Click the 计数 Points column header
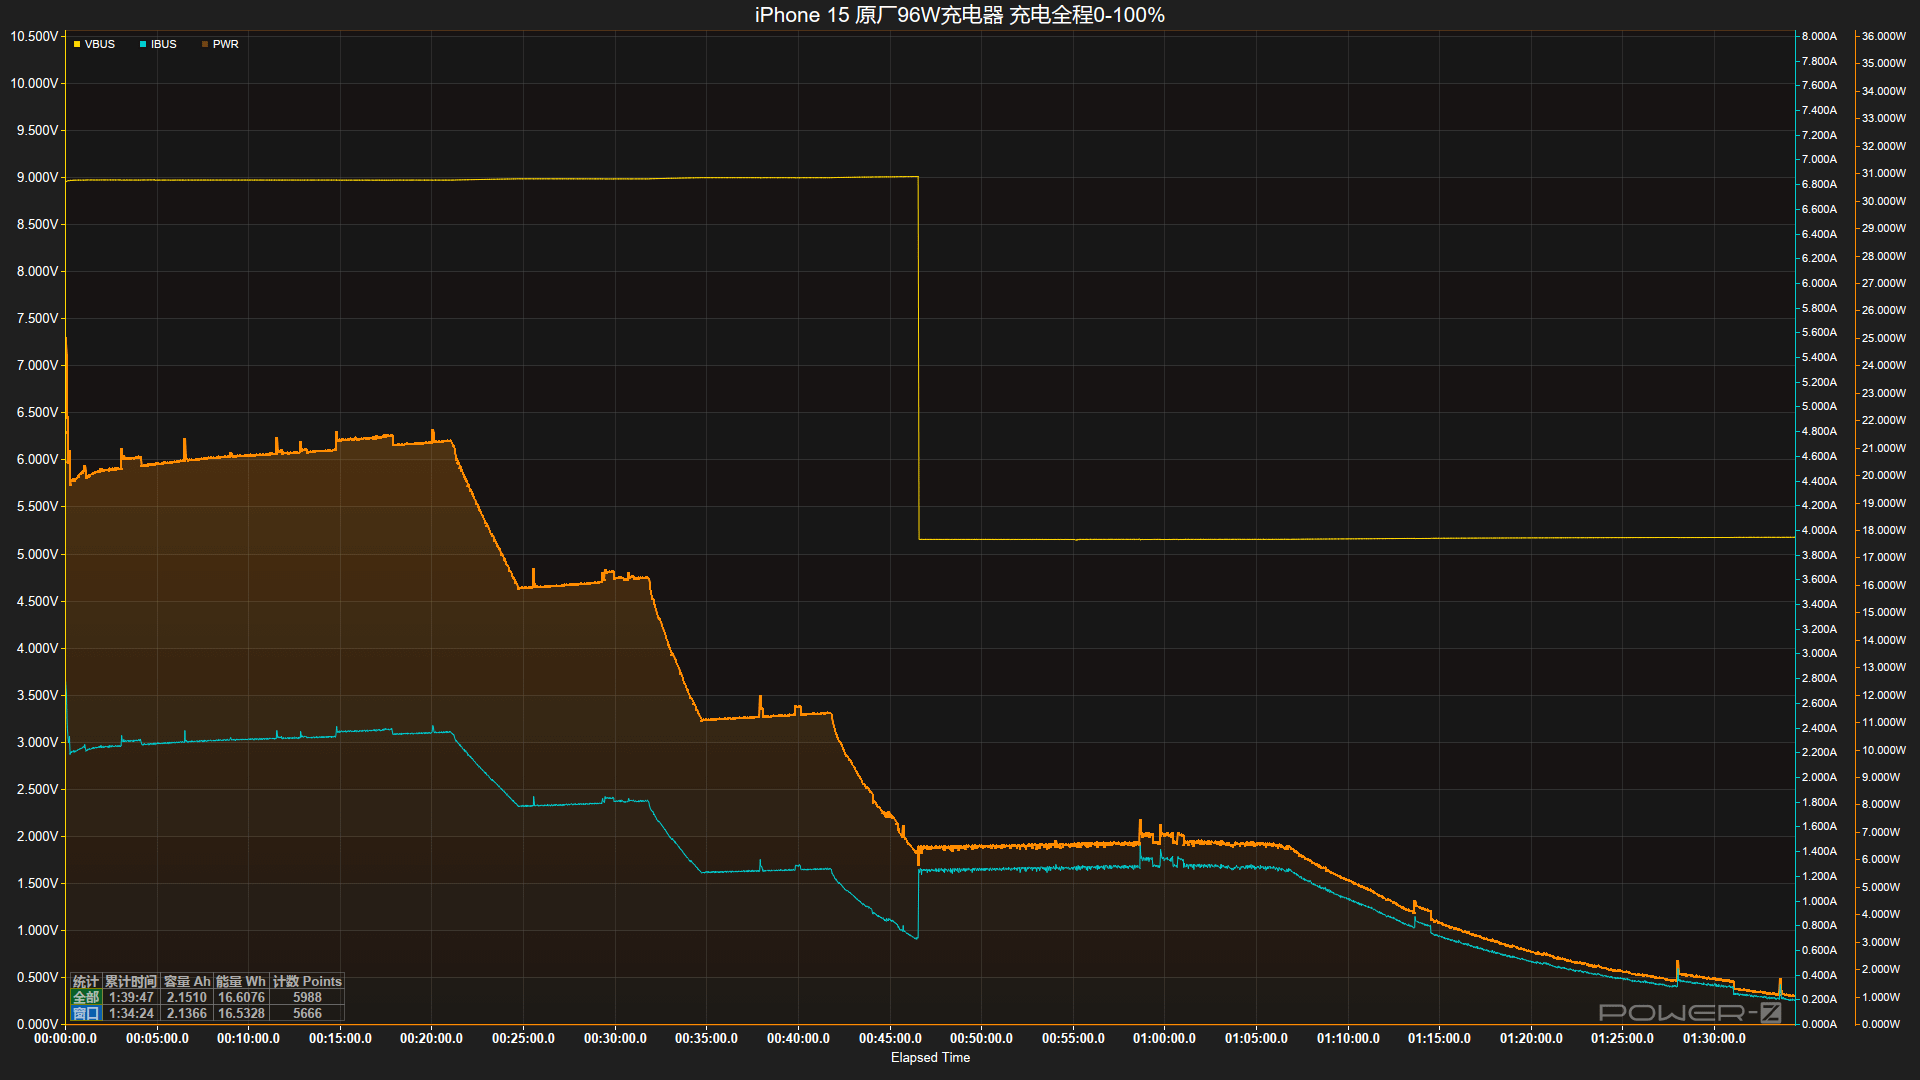The height and width of the screenshot is (1080, 1920). point(307,981)
